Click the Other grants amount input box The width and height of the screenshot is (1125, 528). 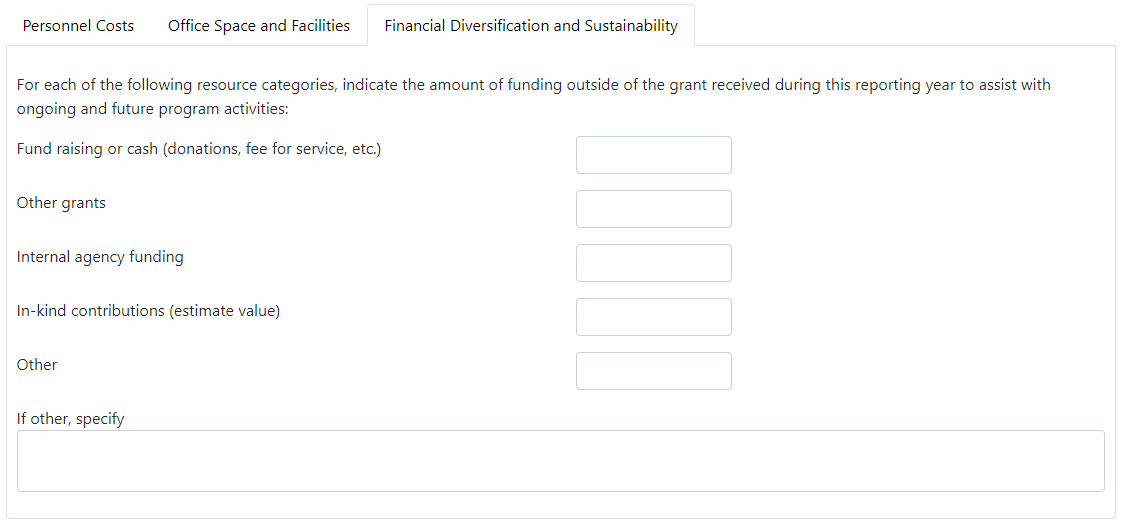click(653, 209)
